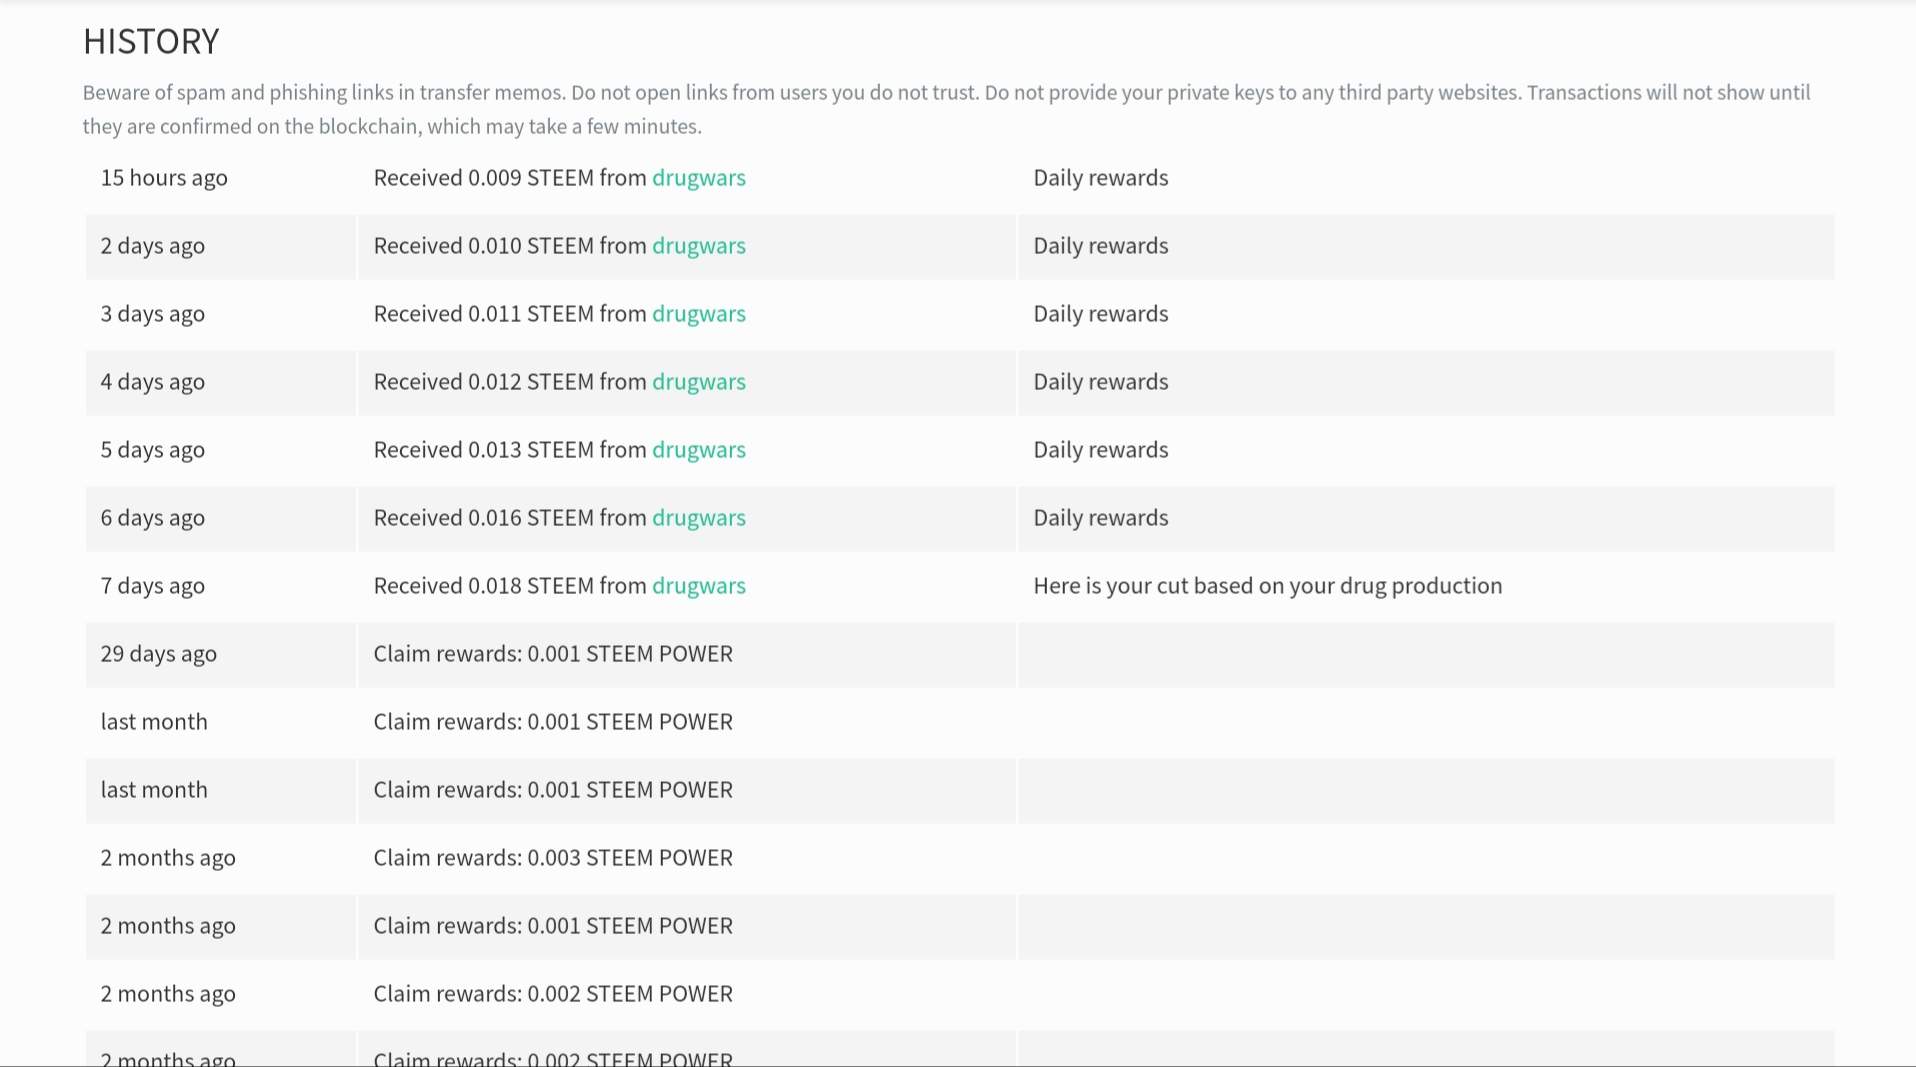Select the '29 days ago' timestamp cell

point(158,654)
